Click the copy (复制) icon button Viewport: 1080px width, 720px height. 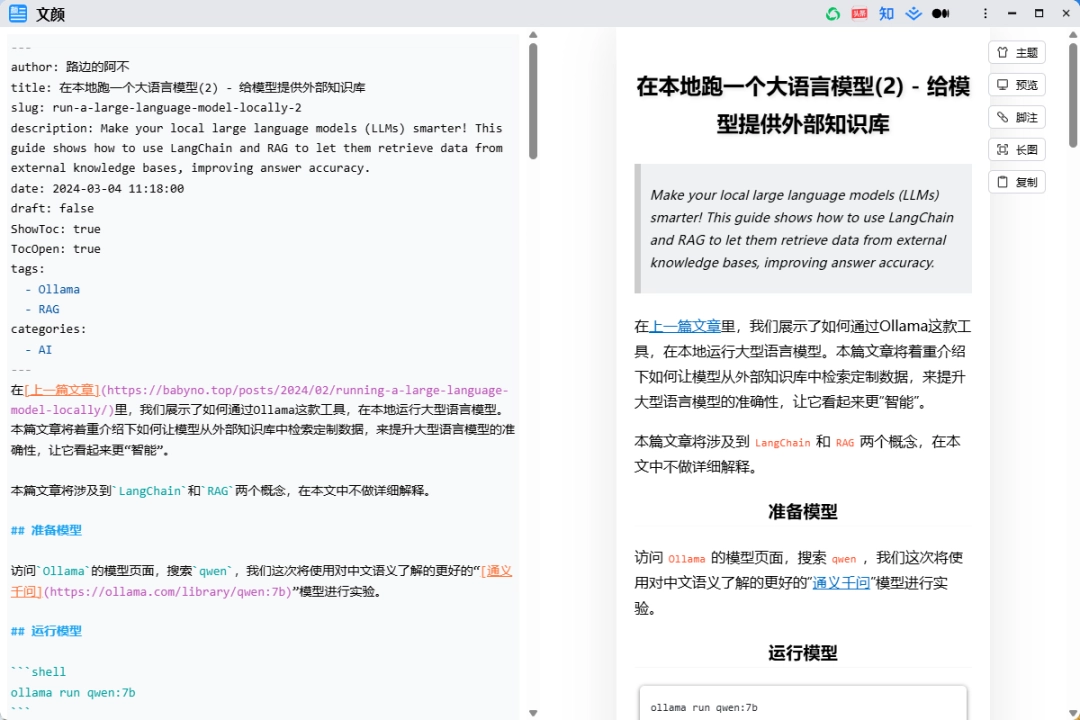(x=1017, y=181)
